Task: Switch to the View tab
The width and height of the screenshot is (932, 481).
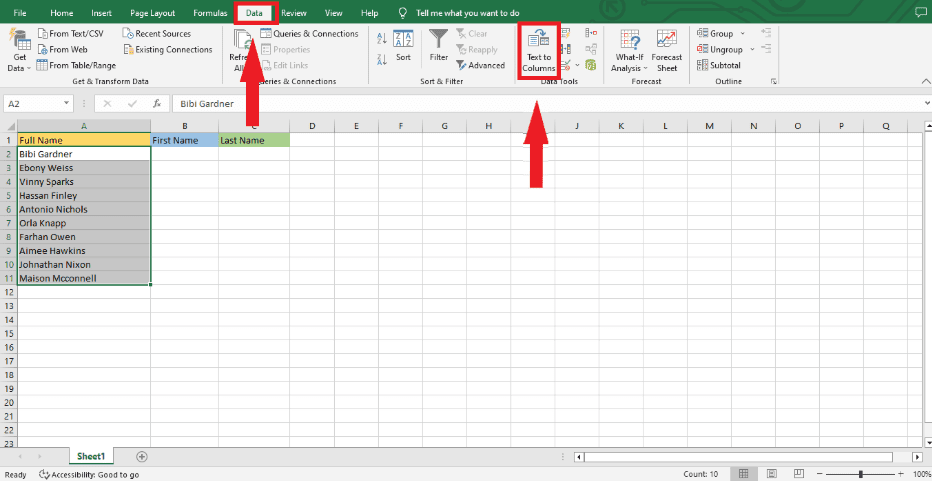Action: coord(334,12)
